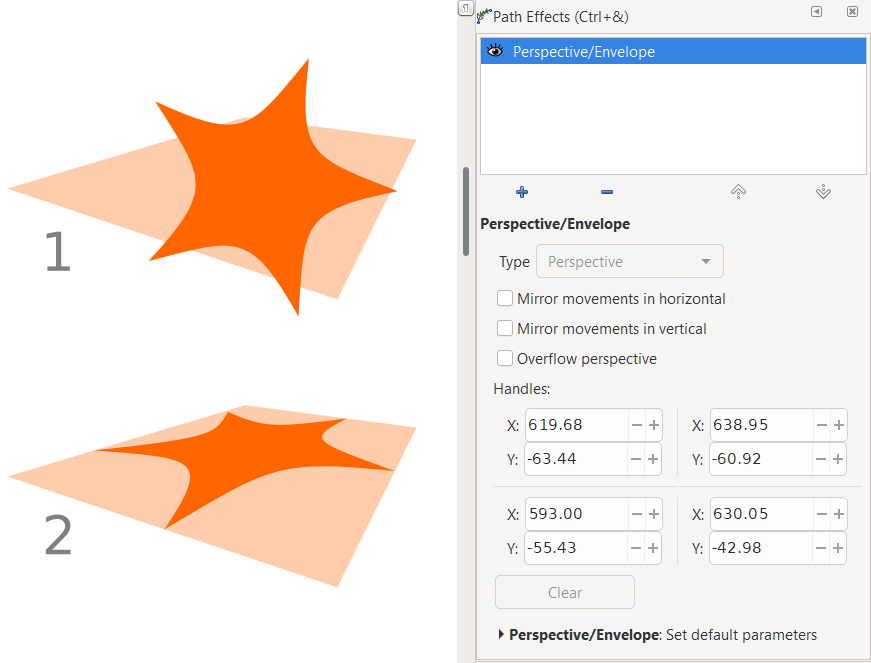This screenshot has height=663, width=871.
Task: Toggle visibility eye of Perspective/Envelope effect
Action: (495, 51)
